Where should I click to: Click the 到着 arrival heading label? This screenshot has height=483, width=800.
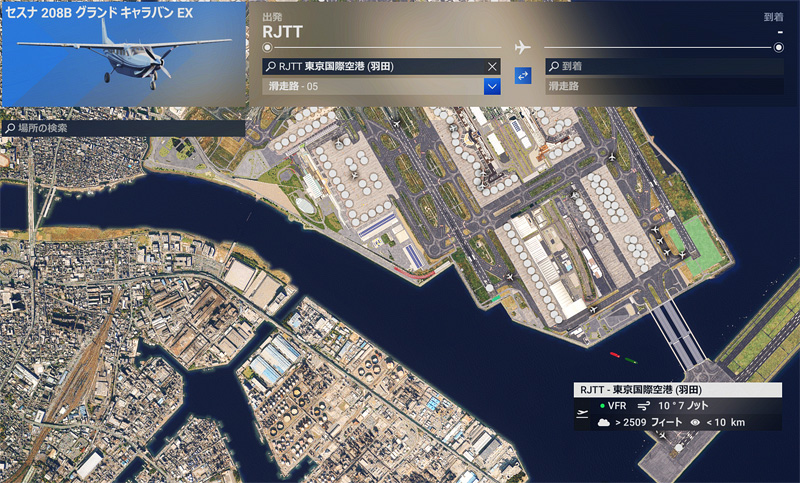(773, 17)
